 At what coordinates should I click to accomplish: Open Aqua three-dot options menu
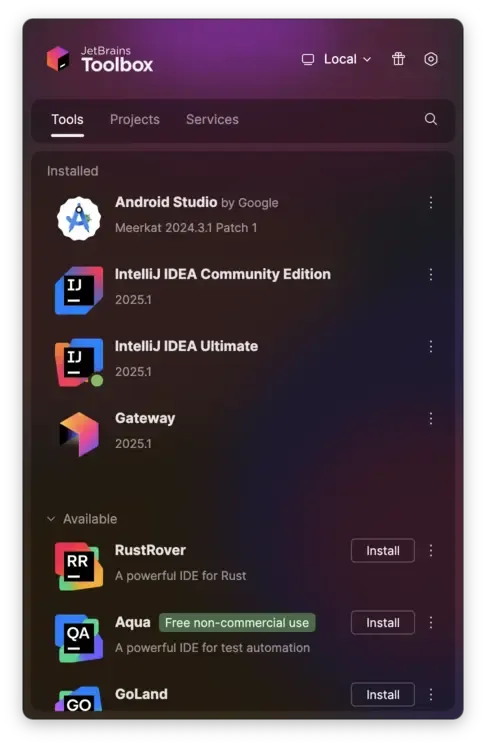tap(430, 623)
